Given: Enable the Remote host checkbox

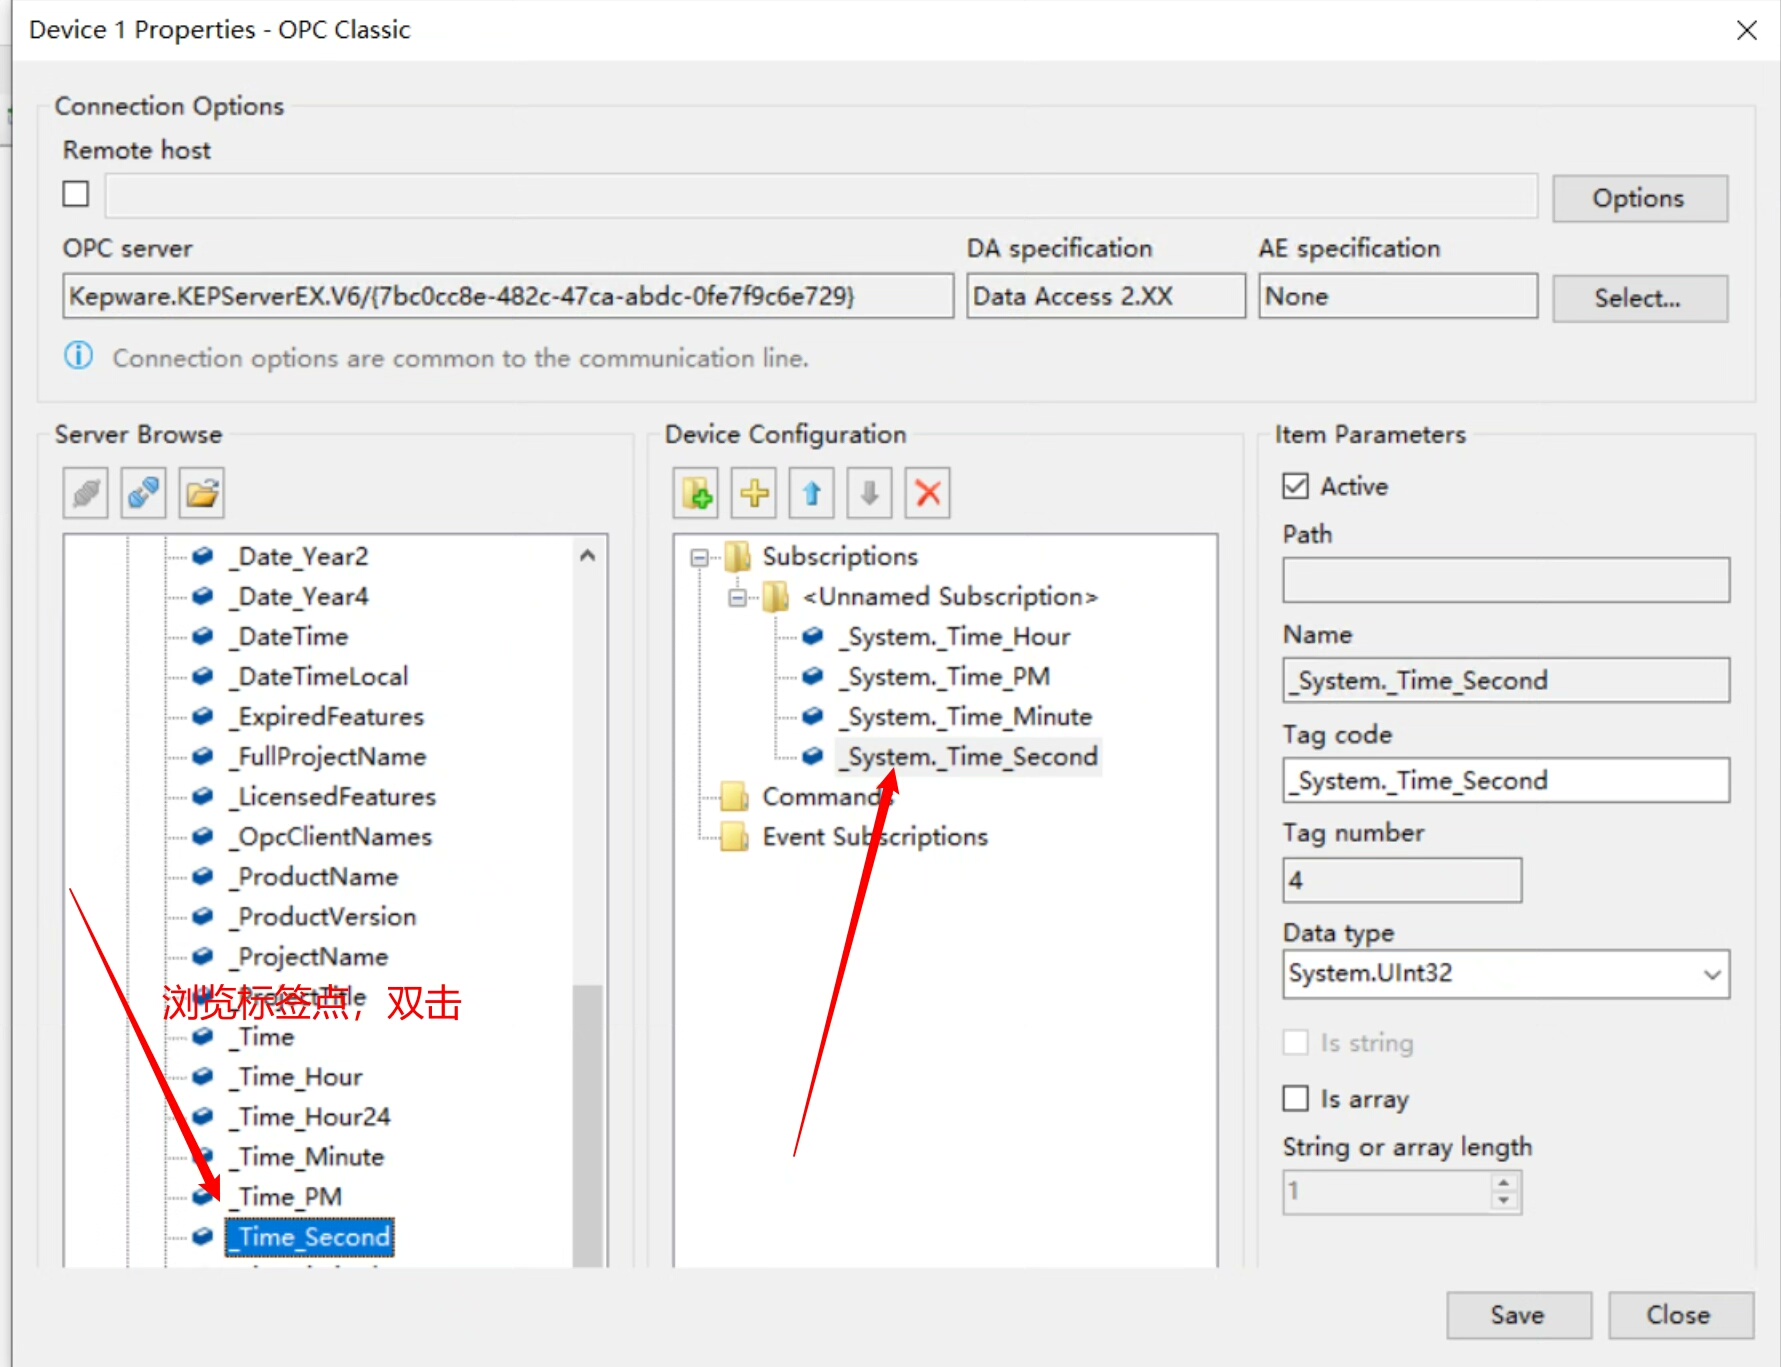Looking at the screenshot, I should pos(76,194).
